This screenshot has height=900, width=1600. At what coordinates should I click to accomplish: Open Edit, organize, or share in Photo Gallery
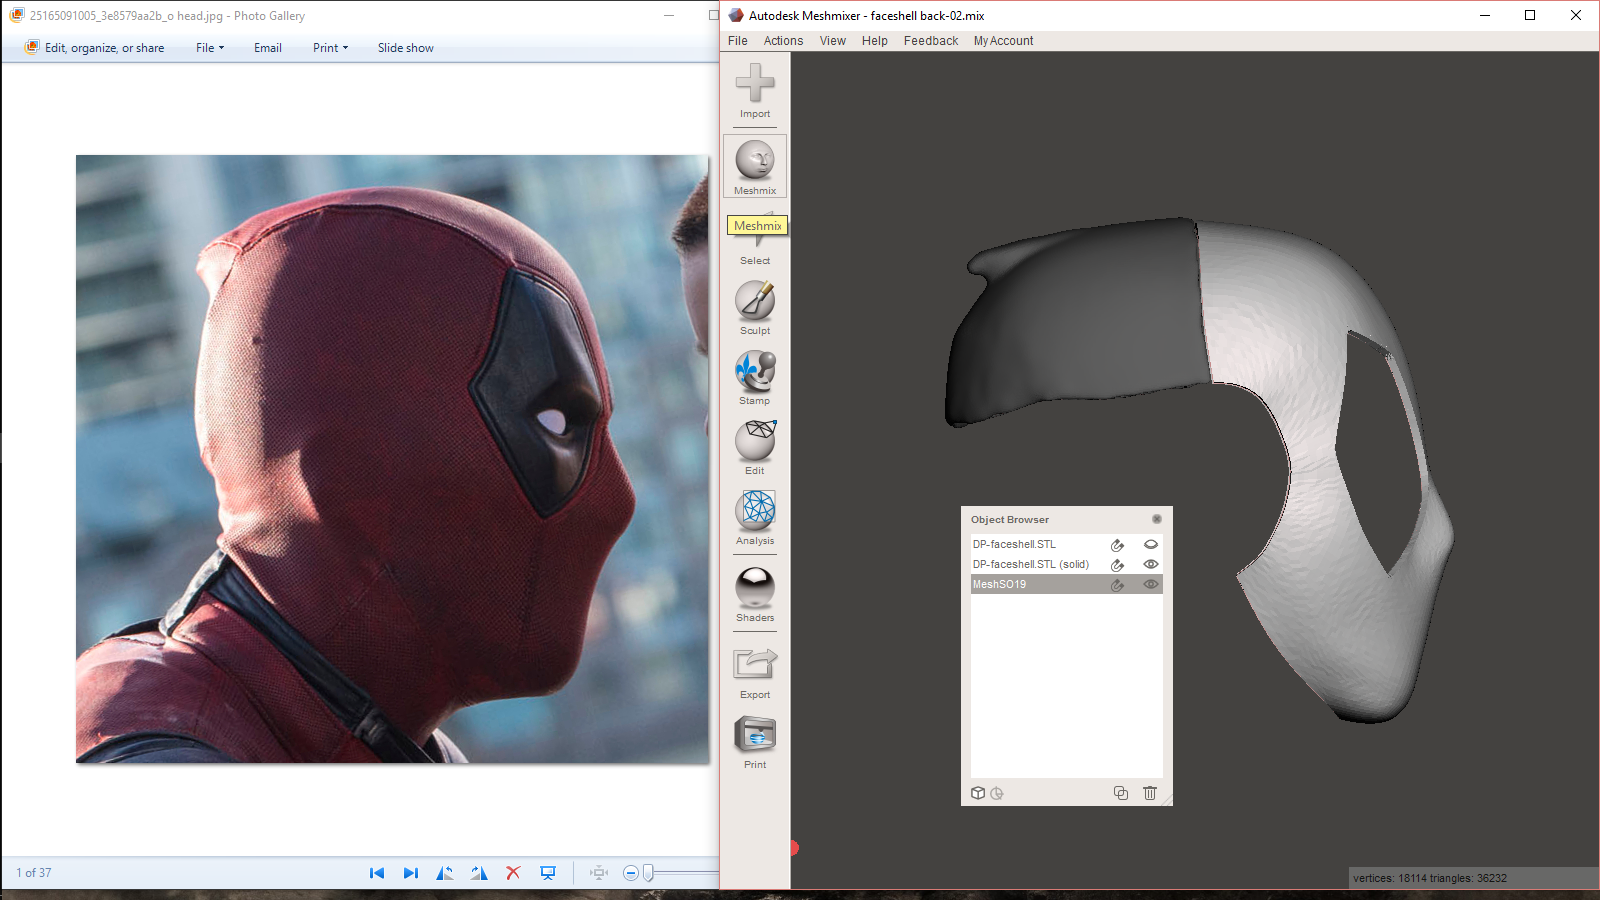pyautogui.click(x=95, y=48)
